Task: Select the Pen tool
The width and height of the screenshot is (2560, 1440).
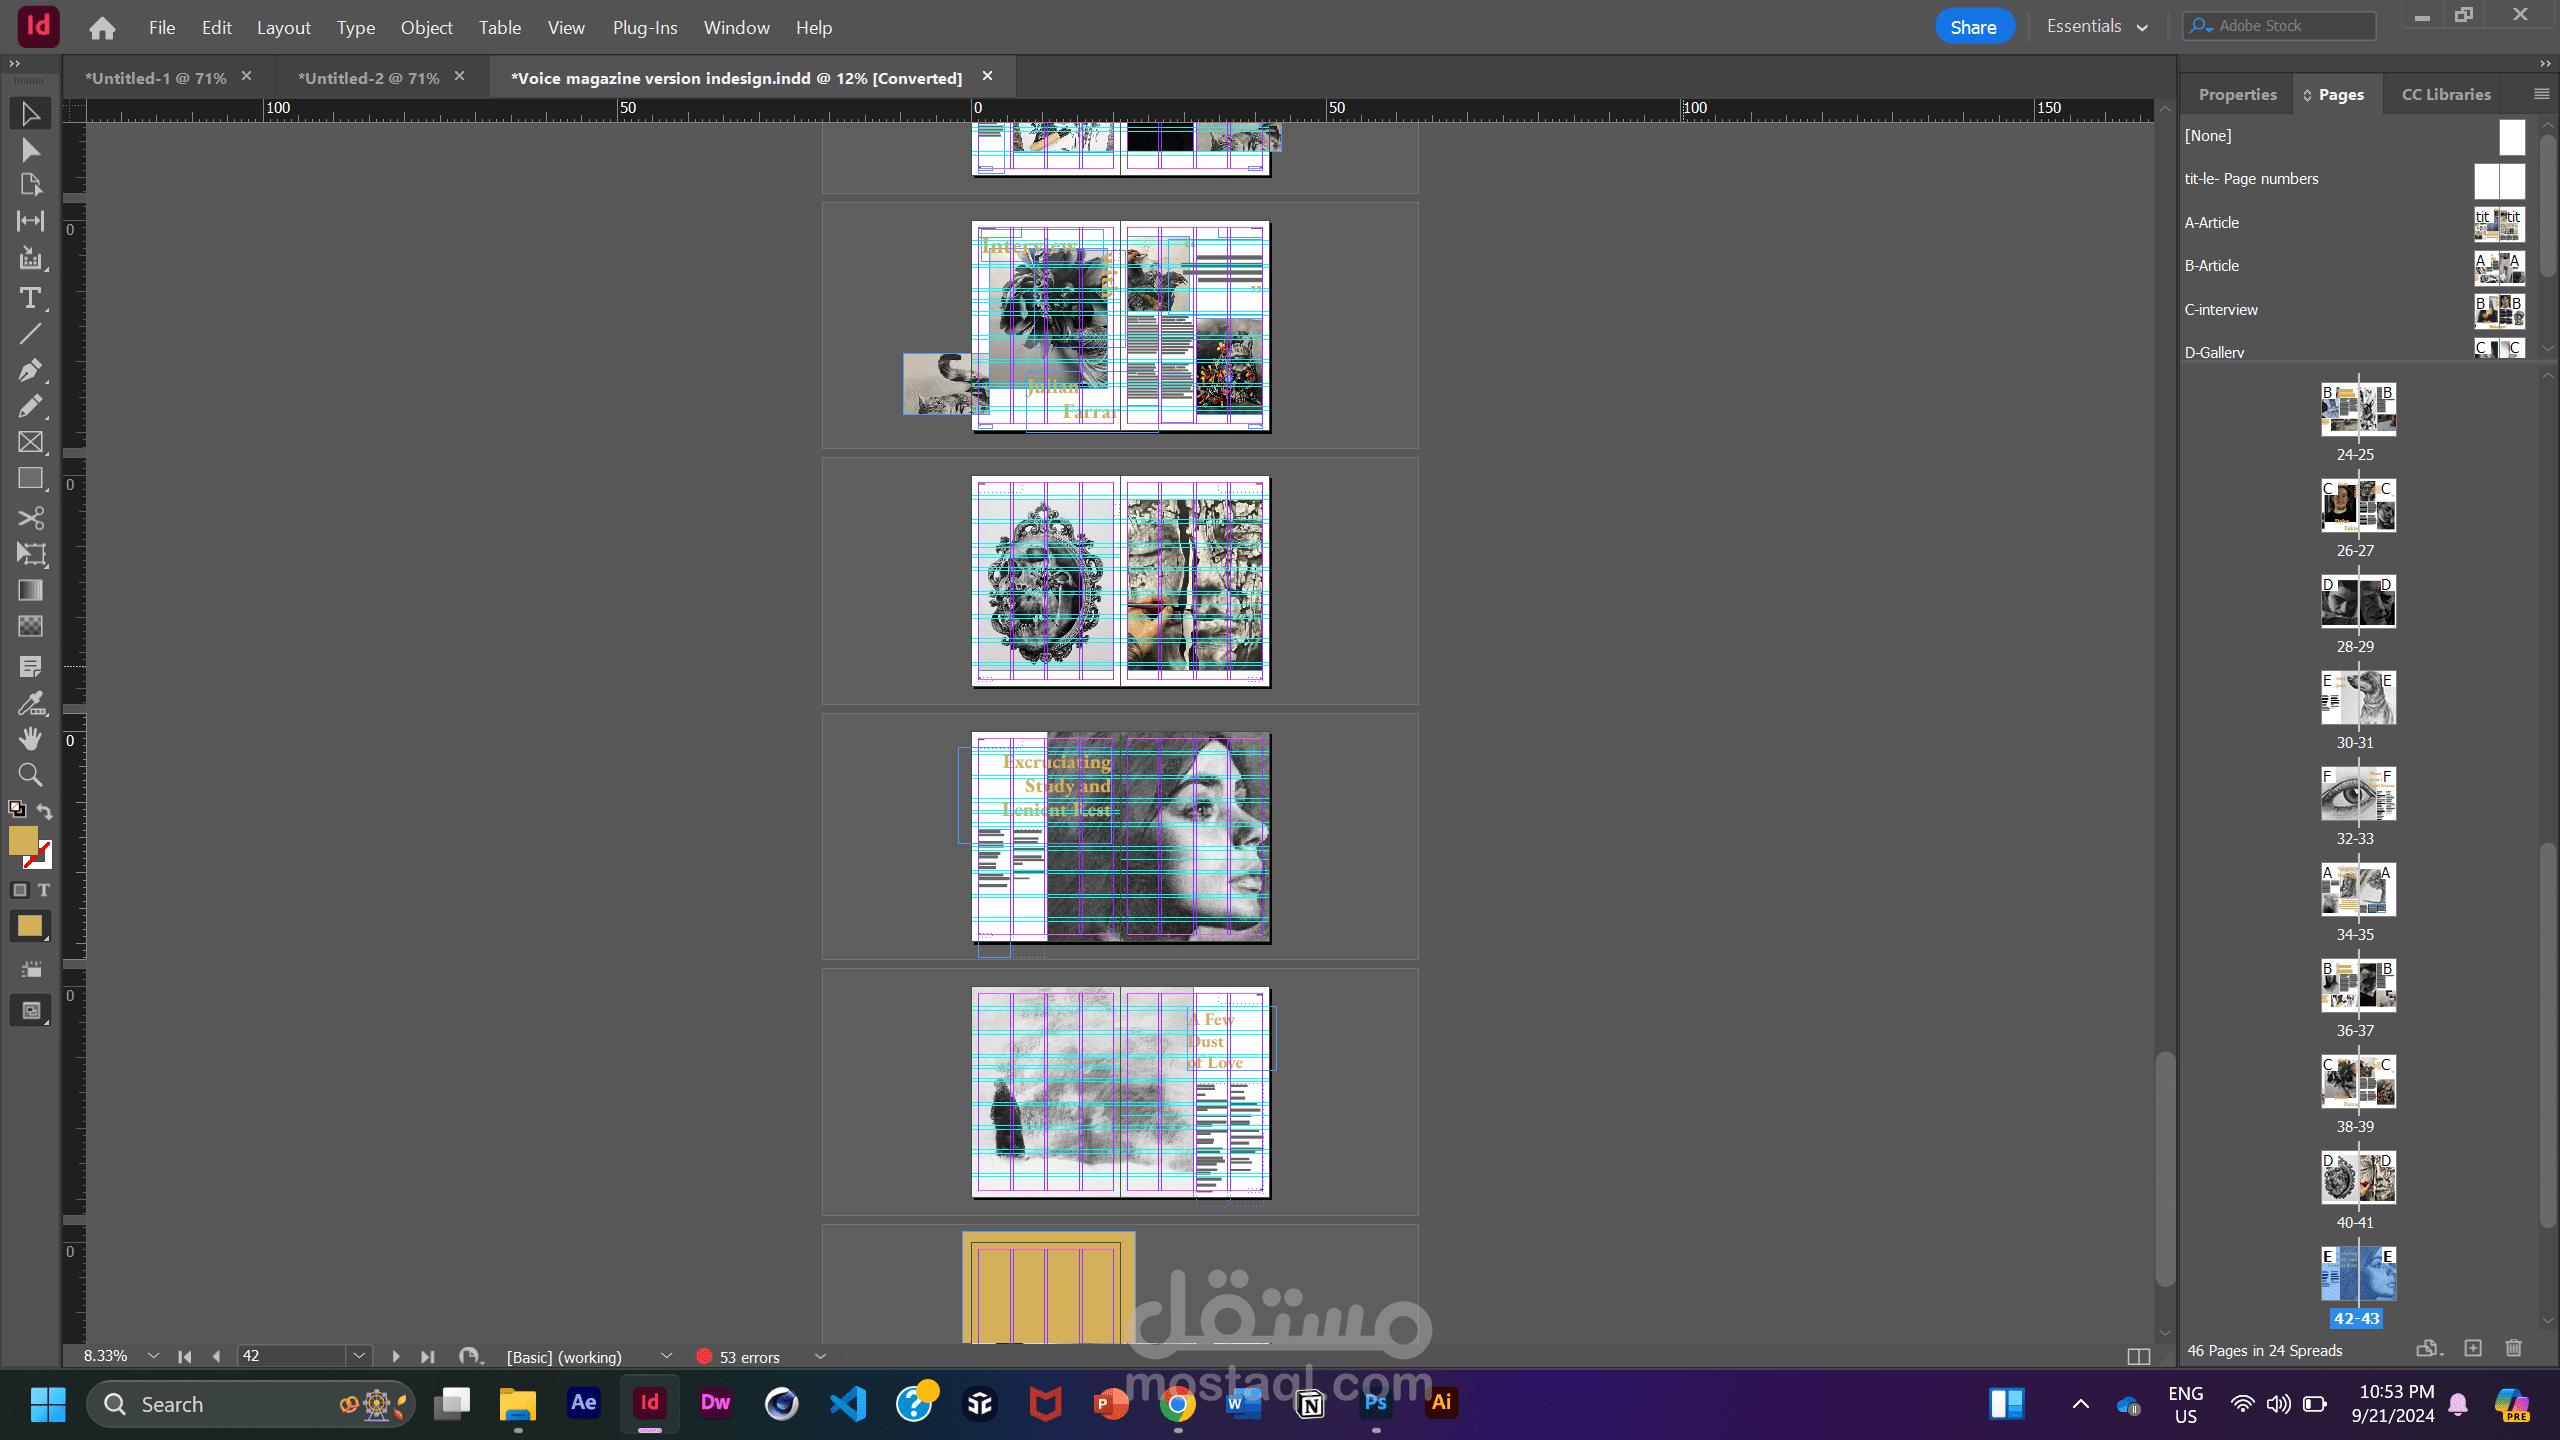Action: coord(30,370)
